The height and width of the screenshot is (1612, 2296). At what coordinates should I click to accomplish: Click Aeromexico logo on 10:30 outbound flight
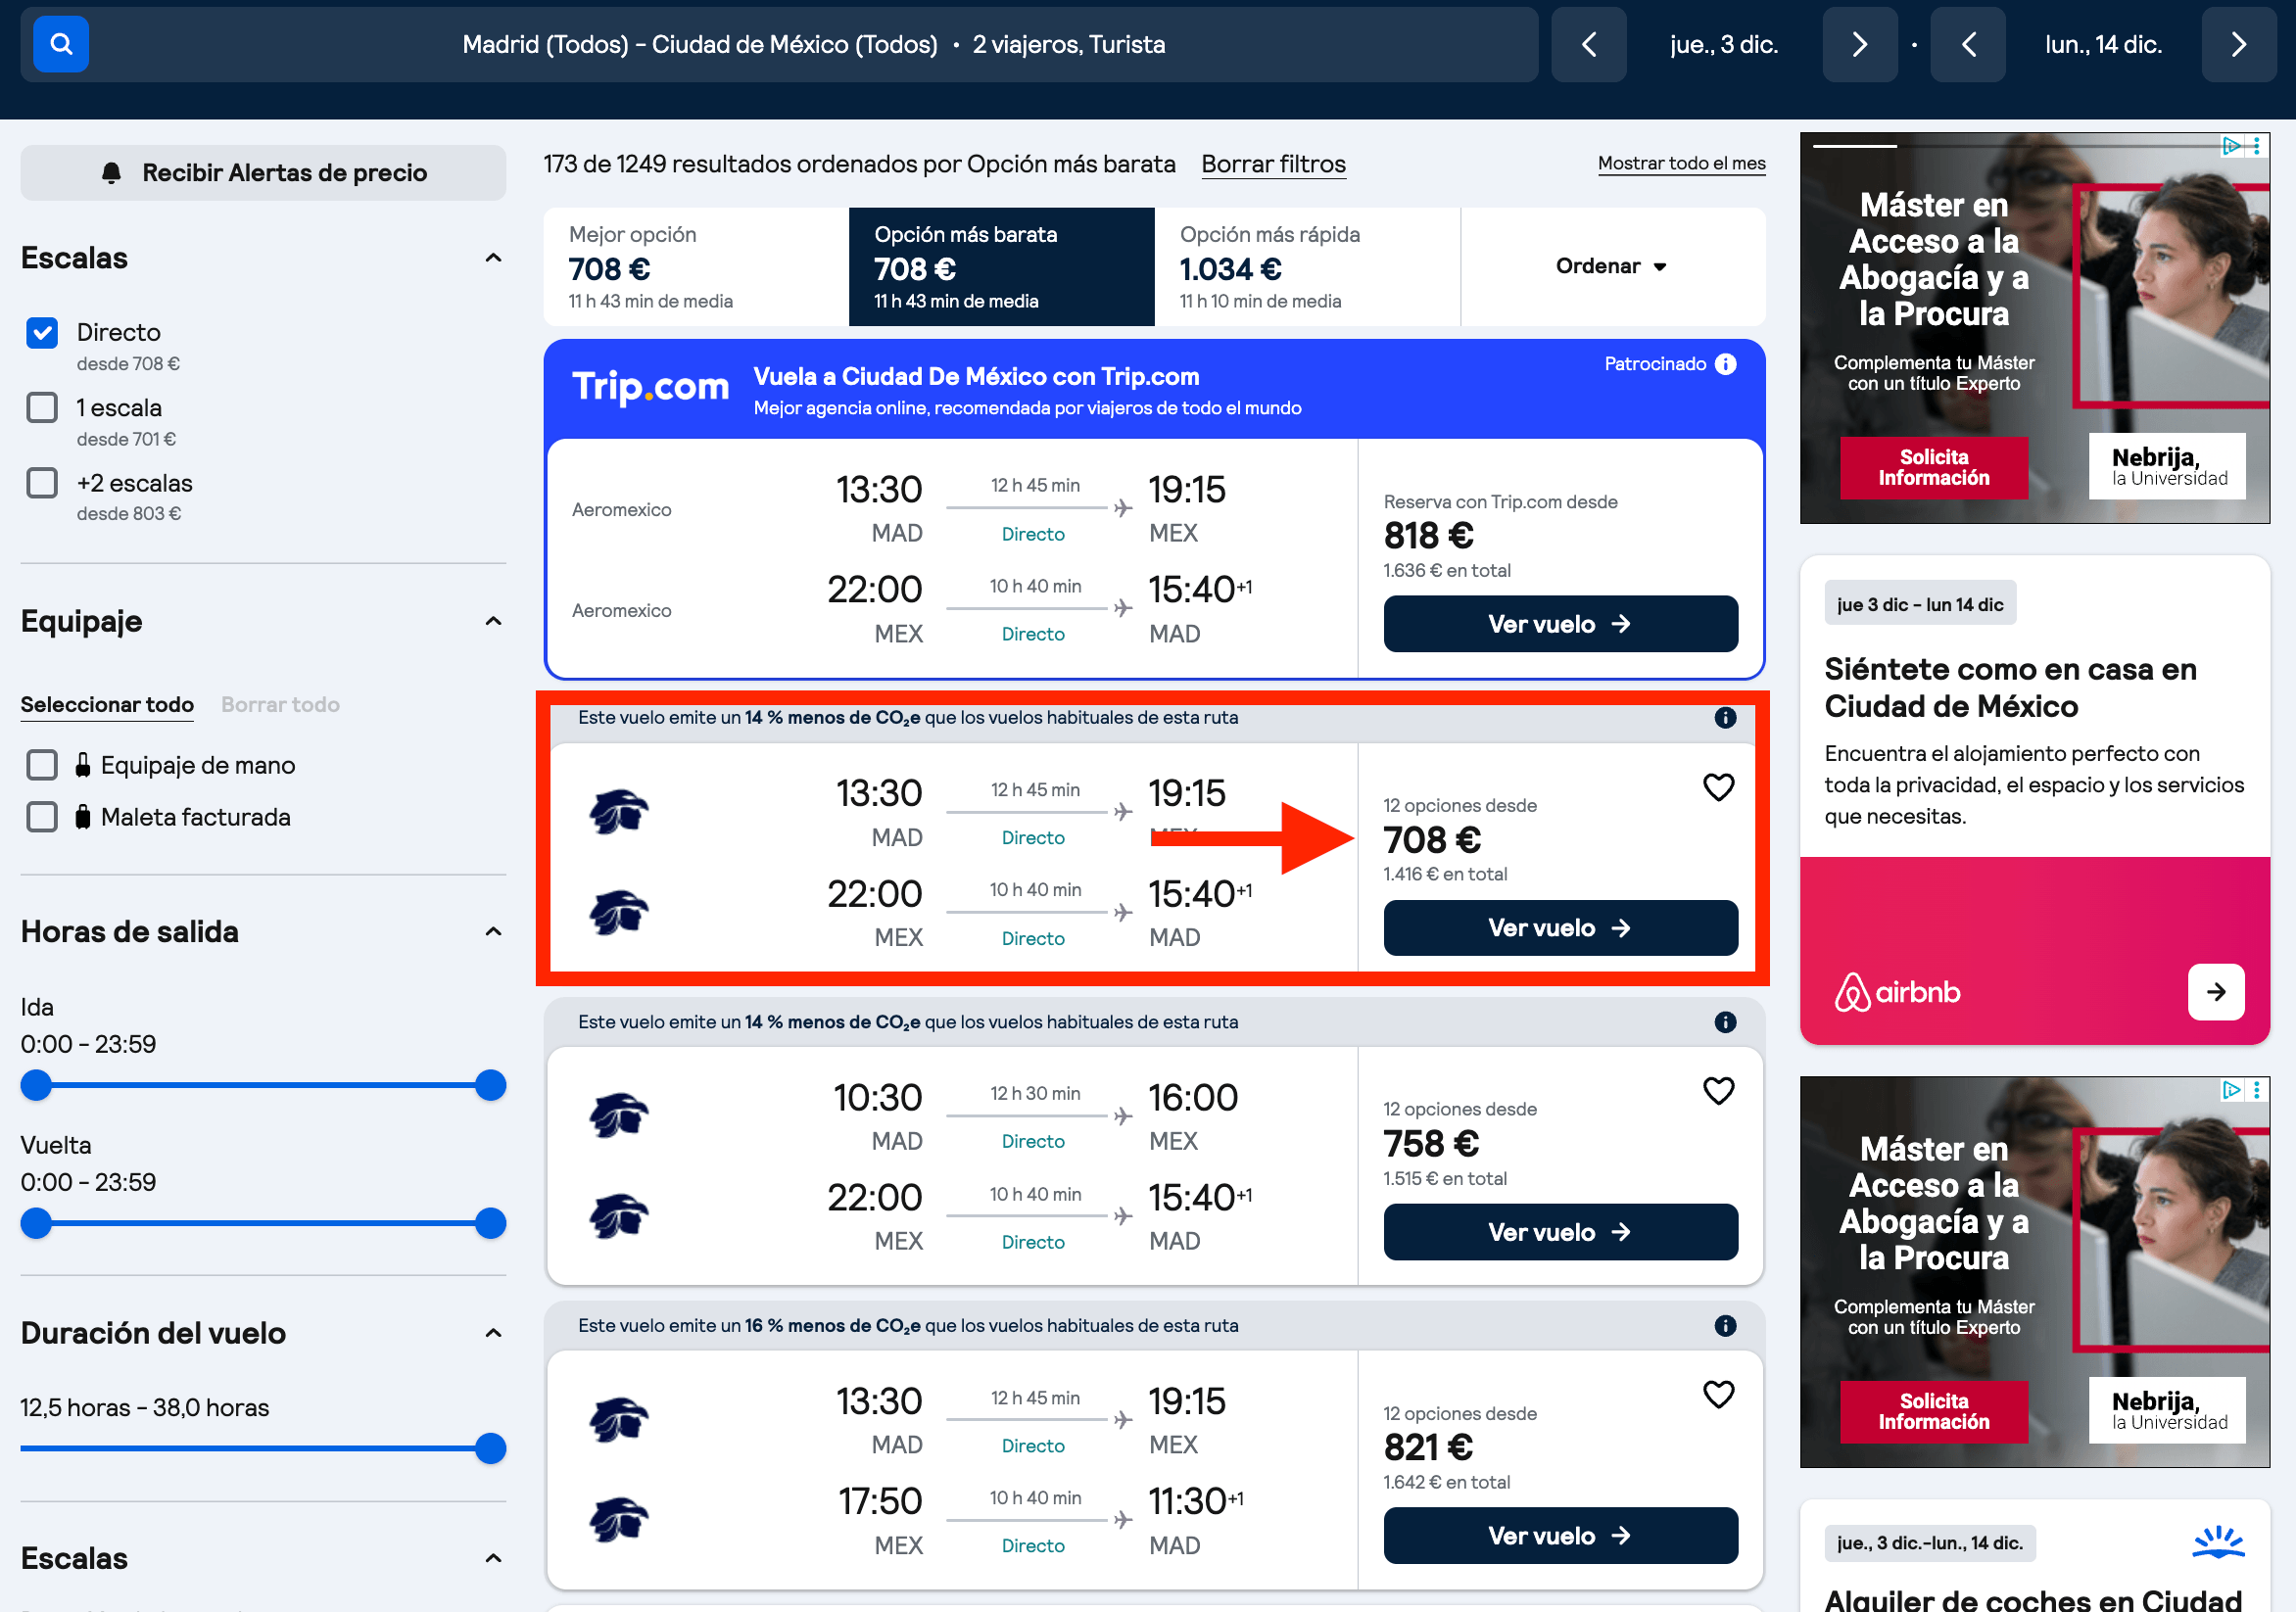(618, 1115)
